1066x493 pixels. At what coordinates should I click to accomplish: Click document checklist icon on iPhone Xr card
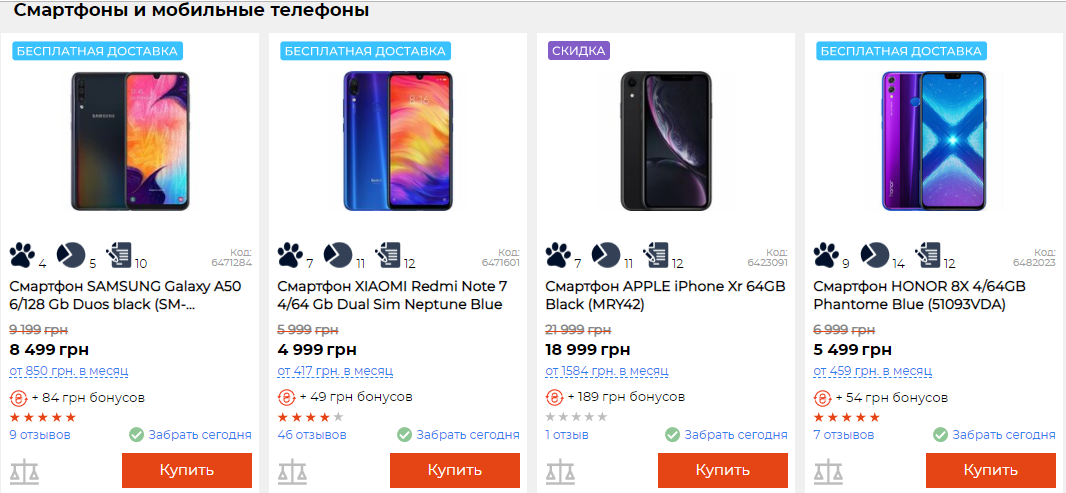pos(656,254)
